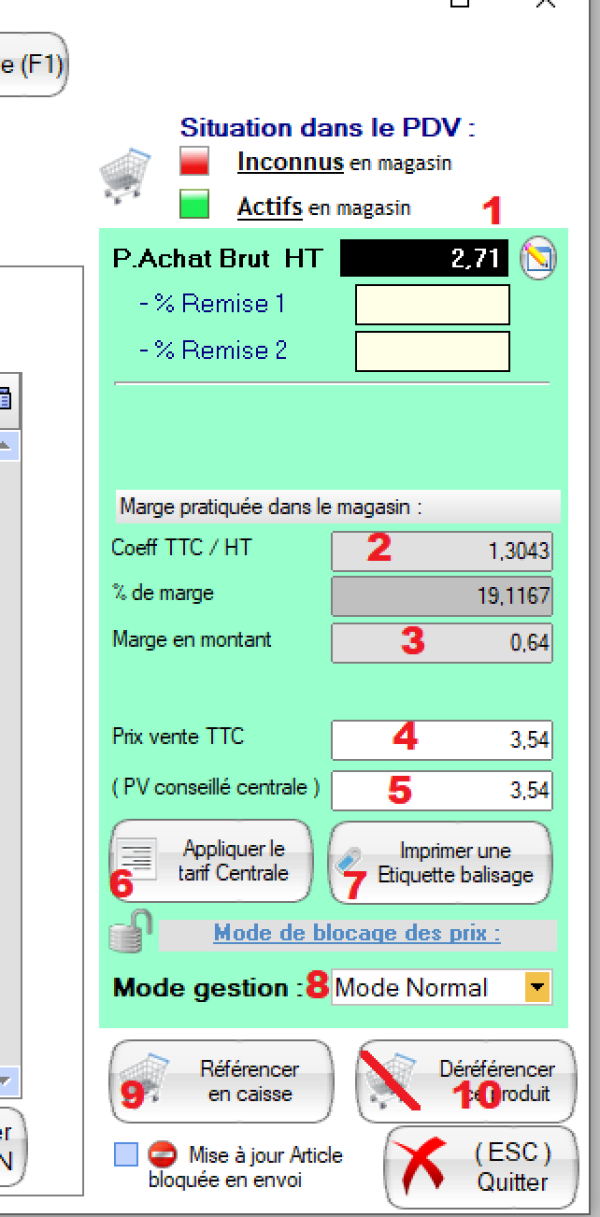Click the Inconnus en magasin link
600x1217 pixels.
pyautogui.click(x=290, y=162)
